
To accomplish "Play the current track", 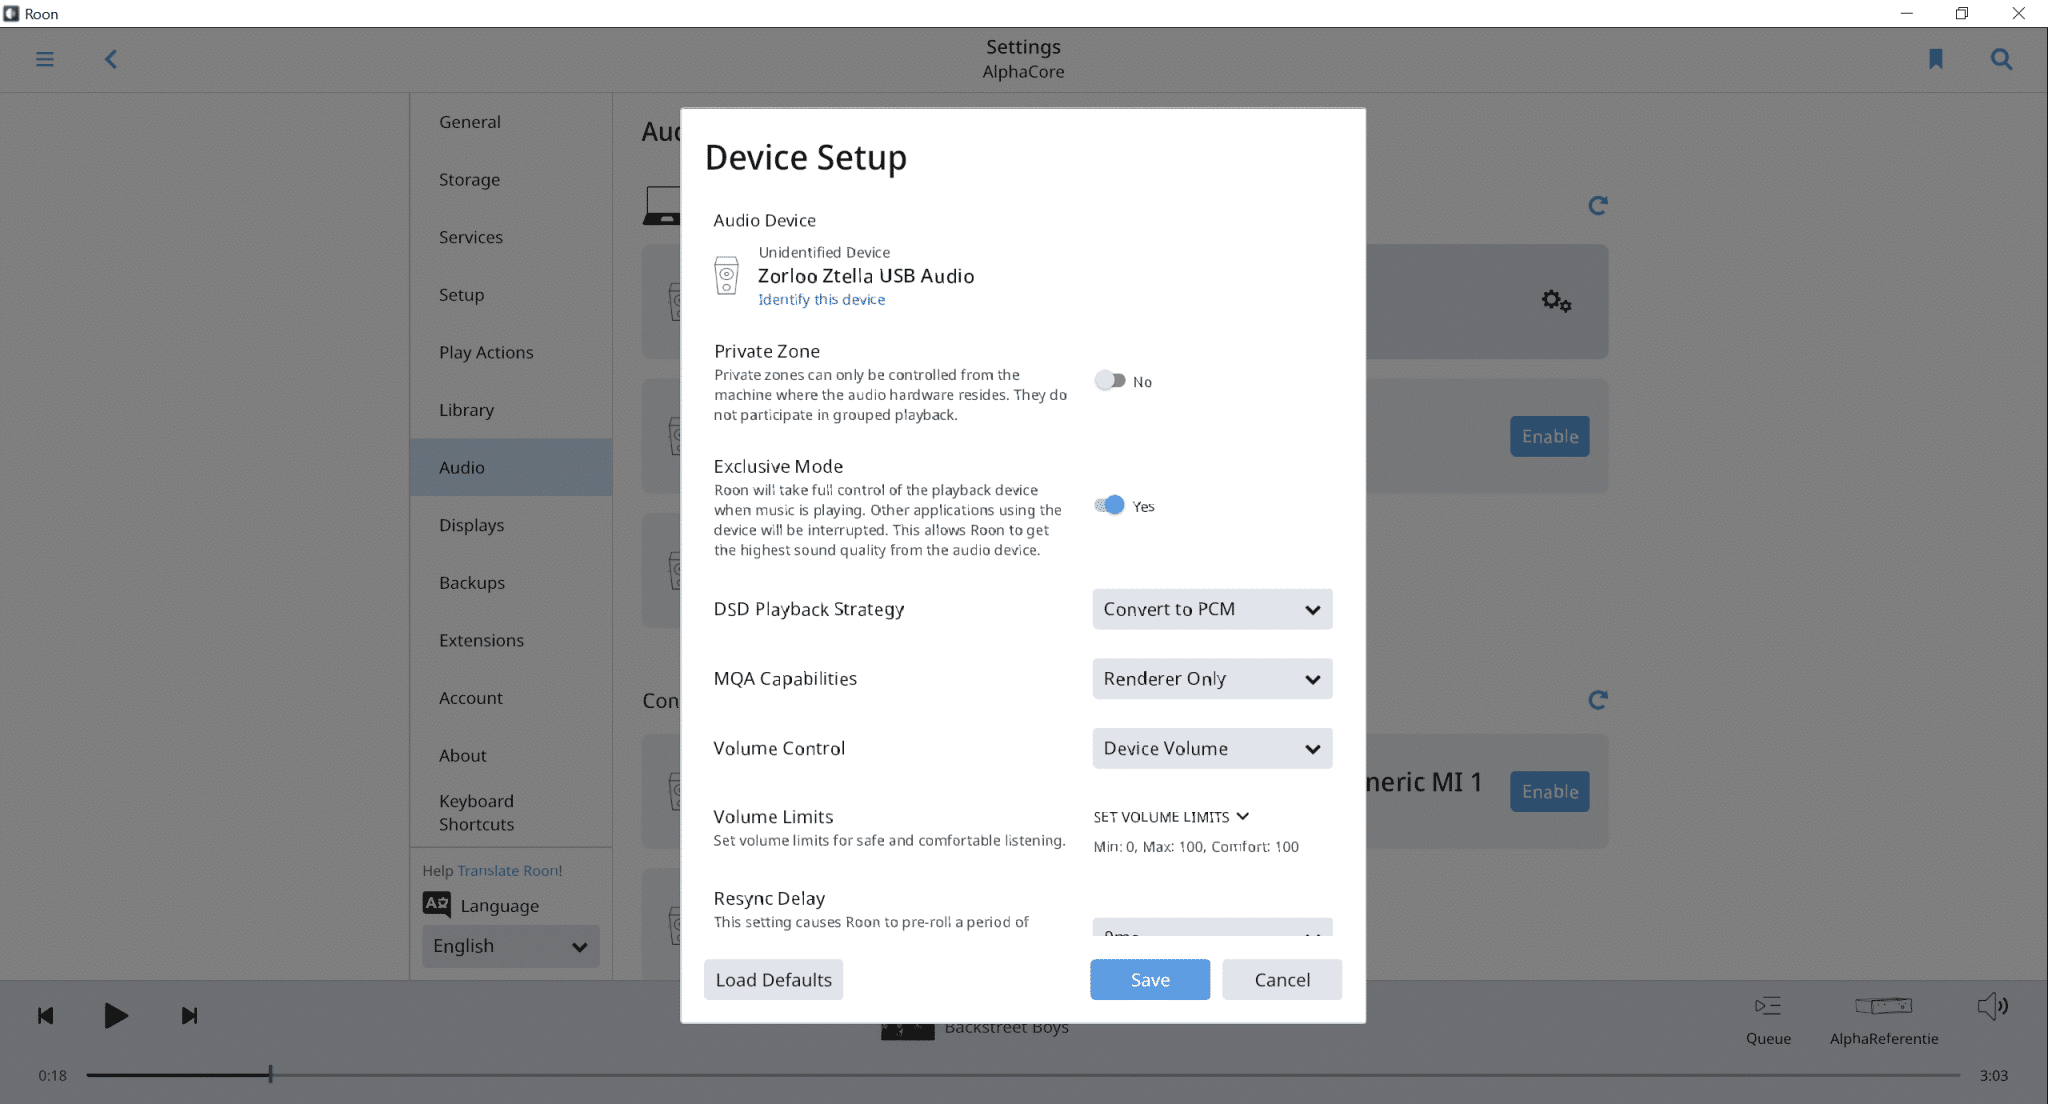I will pyautogui.click(x=116, y=1016).
